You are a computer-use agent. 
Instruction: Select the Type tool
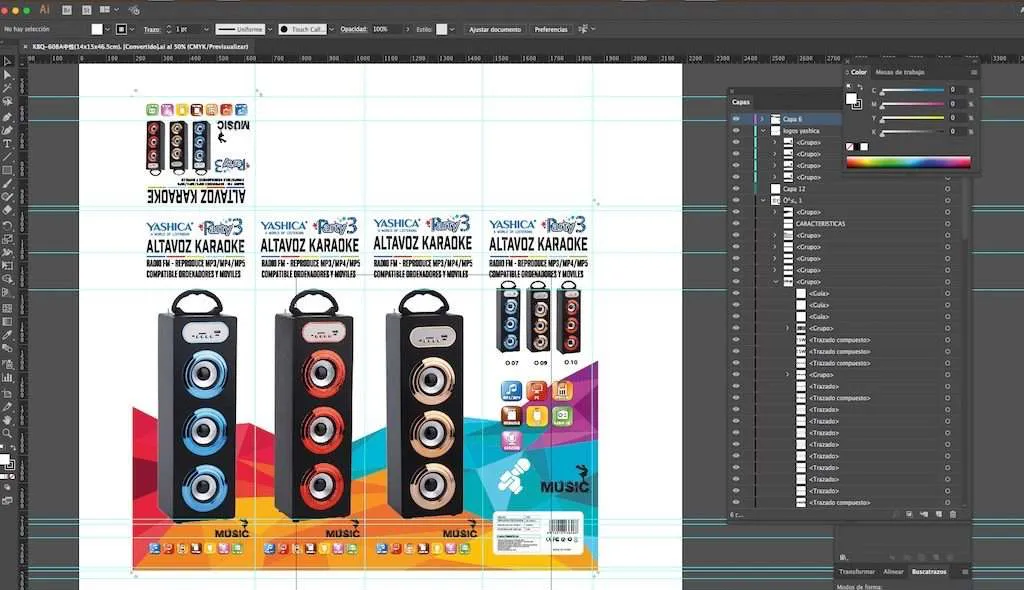7,144
